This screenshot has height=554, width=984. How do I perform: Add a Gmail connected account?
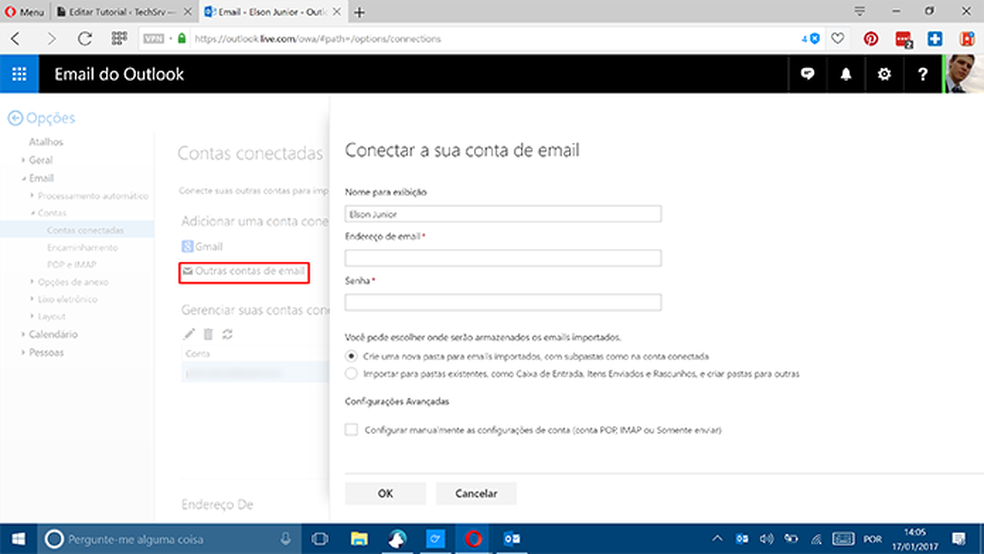coord(202,247)
